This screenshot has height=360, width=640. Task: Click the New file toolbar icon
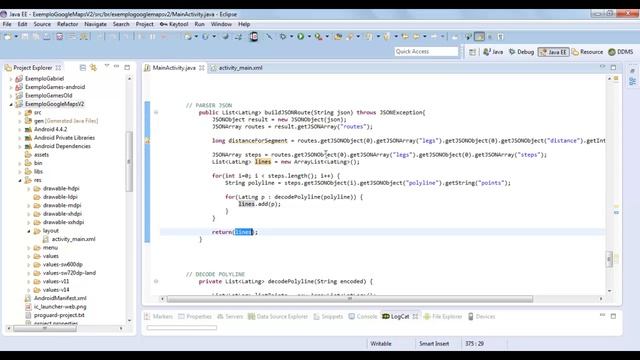pyautogui.click(x=7, y=37)
